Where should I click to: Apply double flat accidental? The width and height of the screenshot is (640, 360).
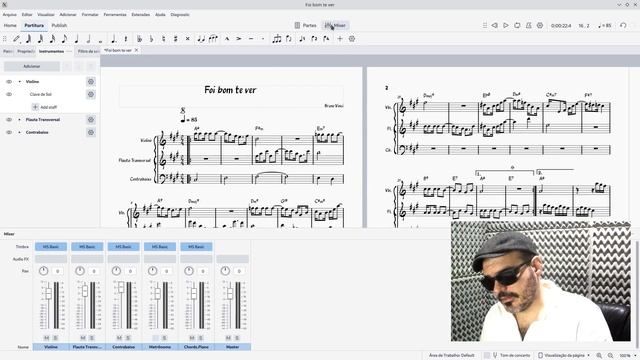[139, 39]
